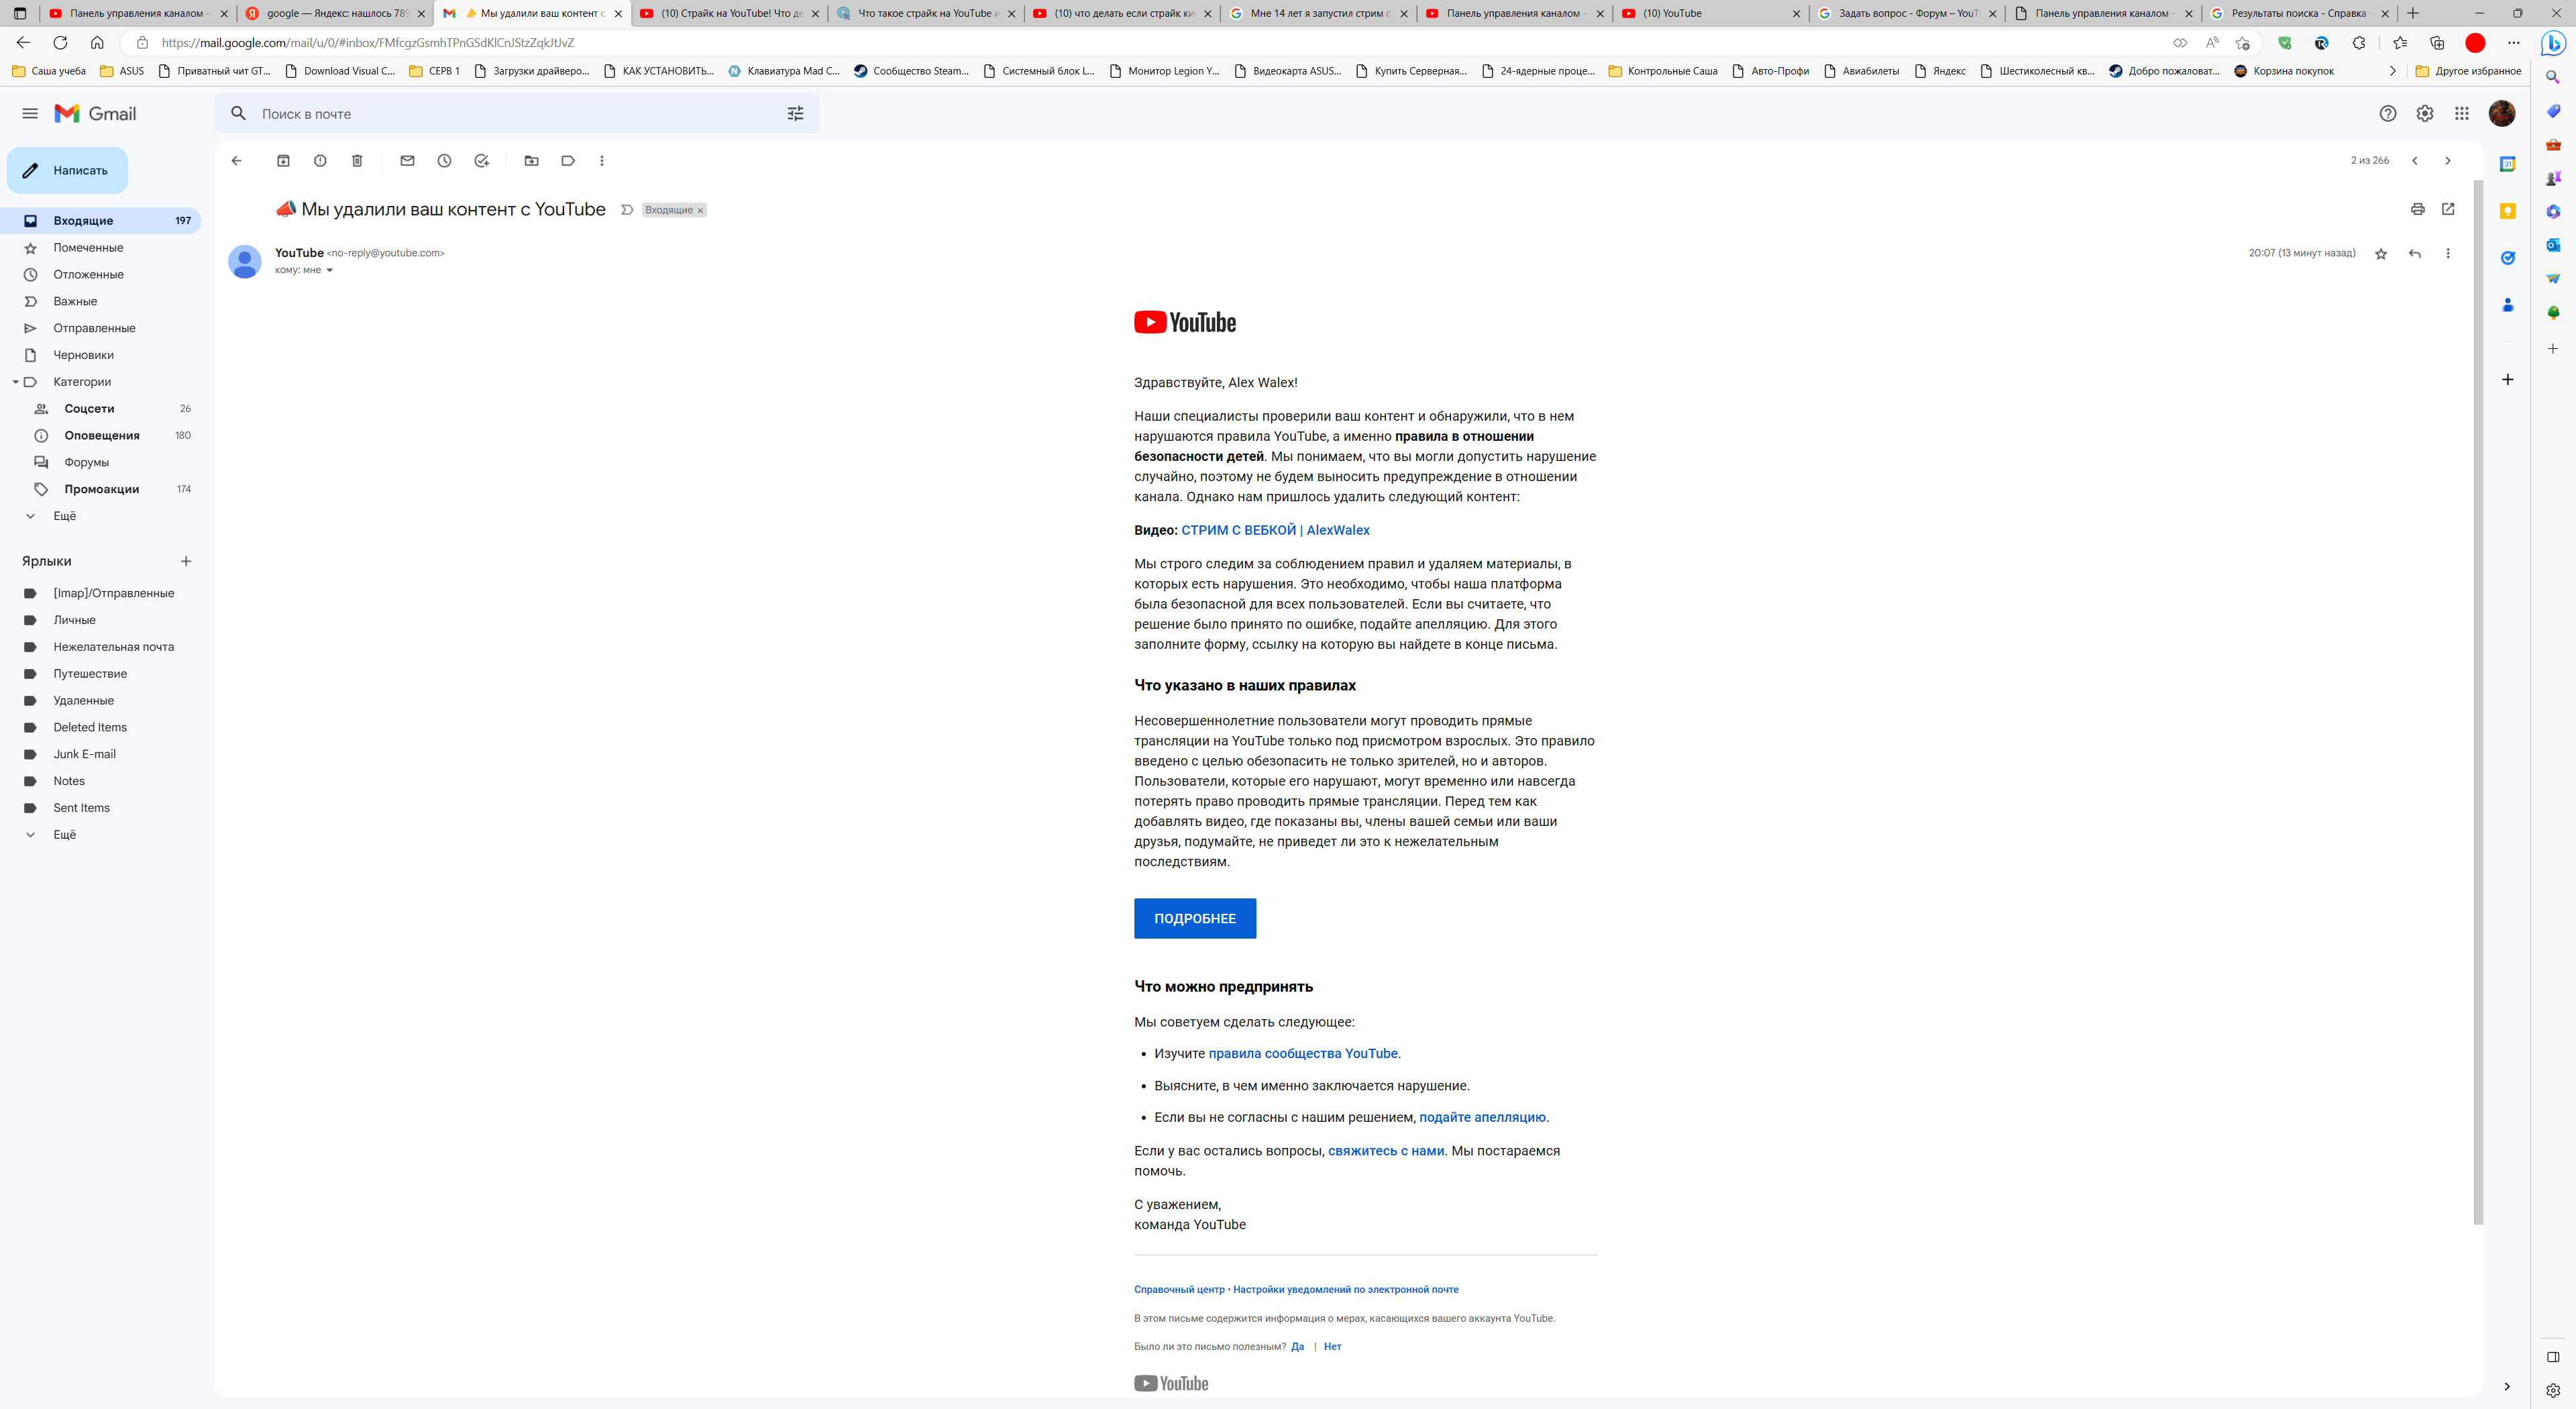Open Google account avatar
Viewport: 2576px width, 1409px height.
[2502, 114]
